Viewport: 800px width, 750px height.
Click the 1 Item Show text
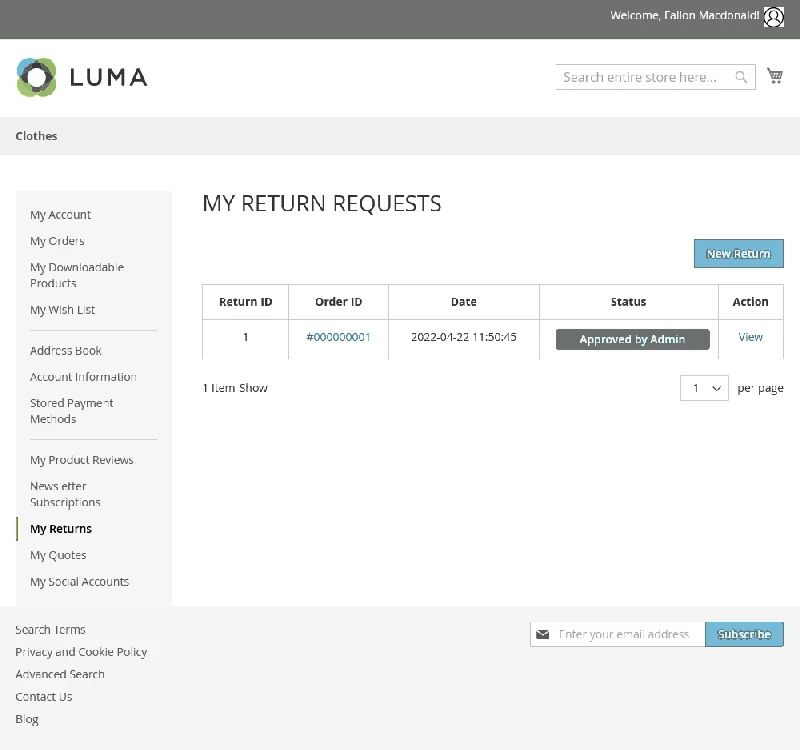click(x=235, y=388)
